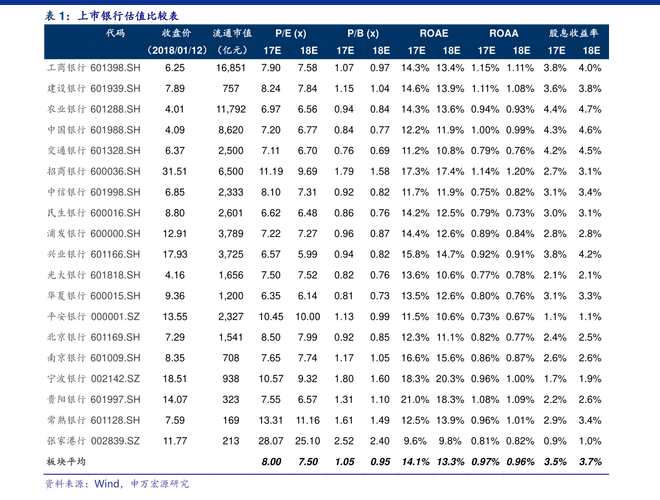Select P/E value 25.10

pos(308,441)
